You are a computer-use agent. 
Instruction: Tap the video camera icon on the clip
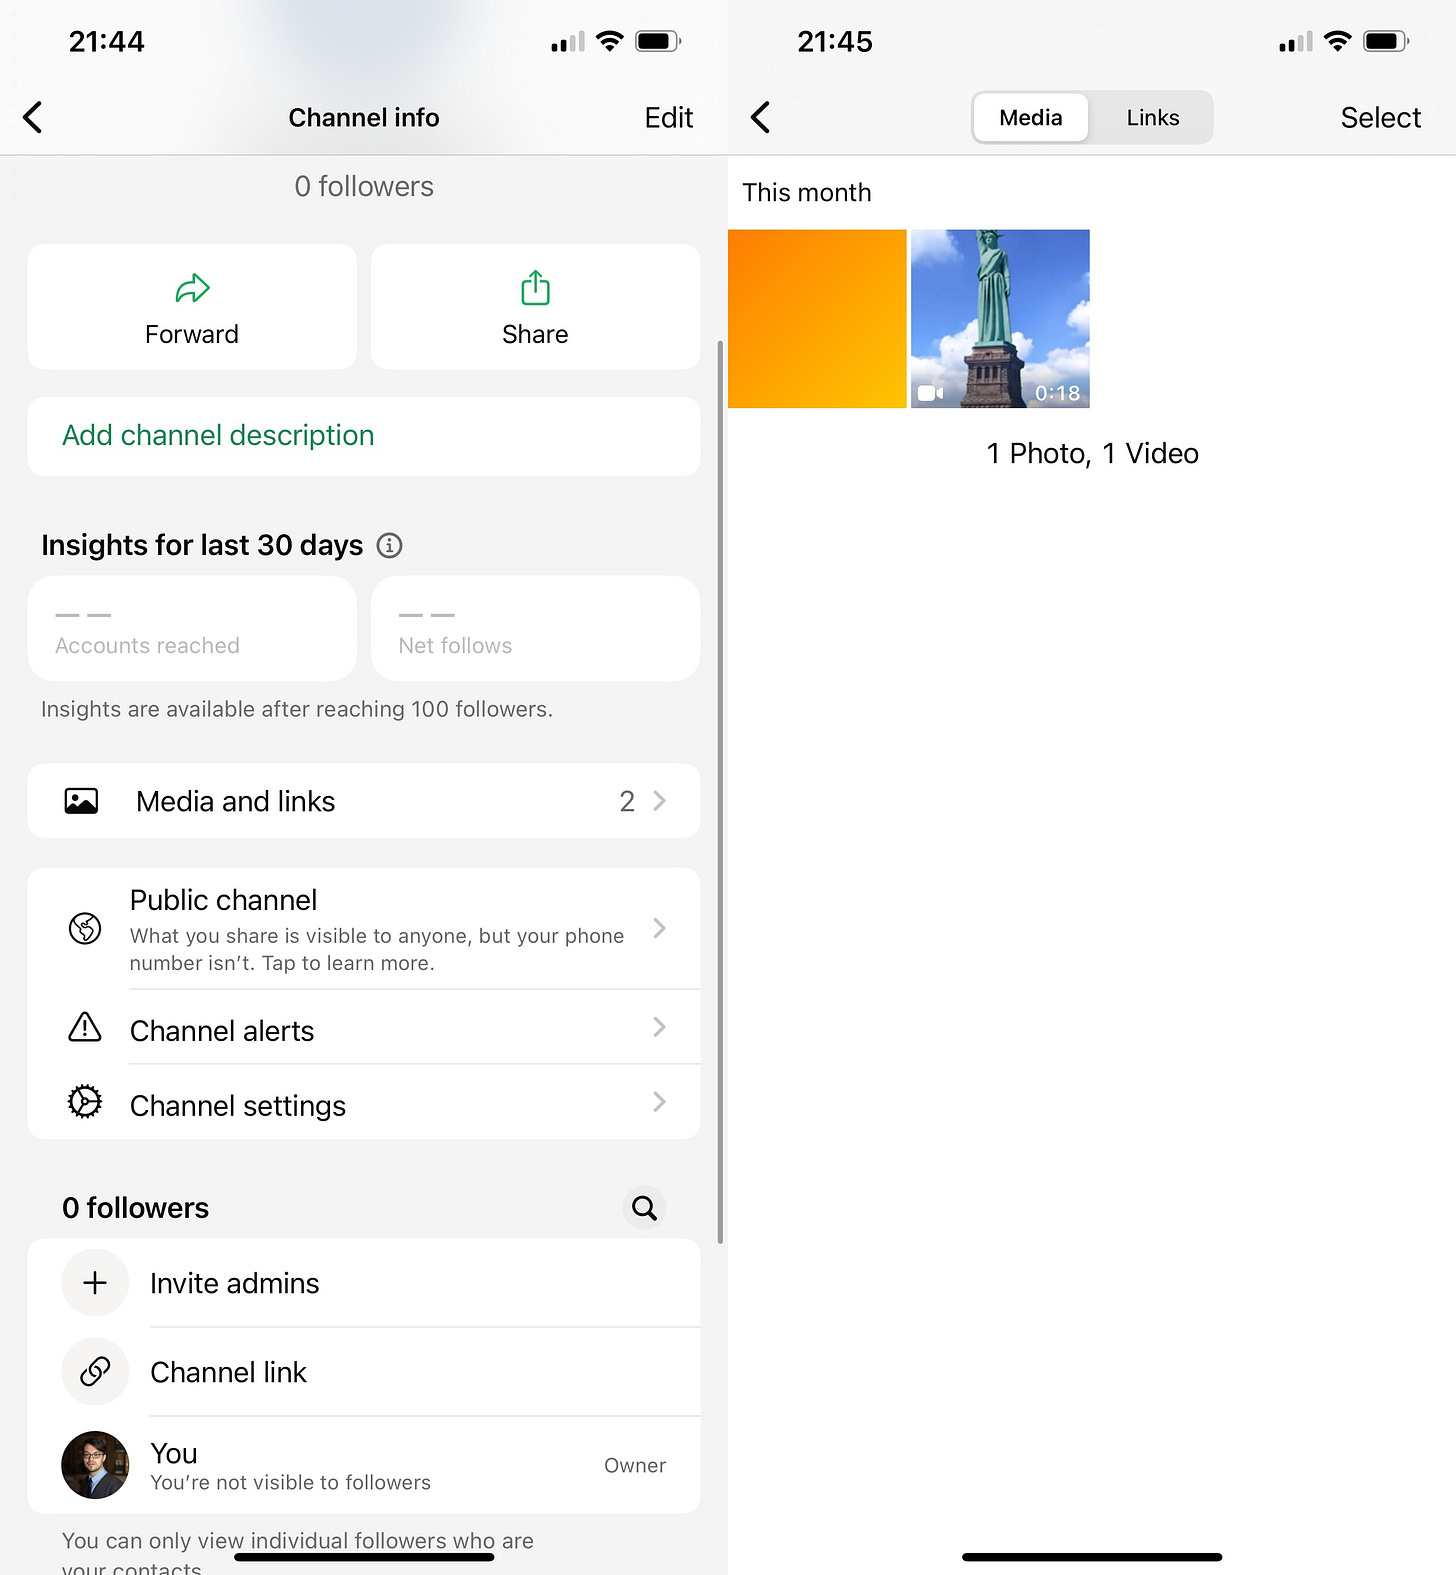pyautogui.click(x=930, y=393)
